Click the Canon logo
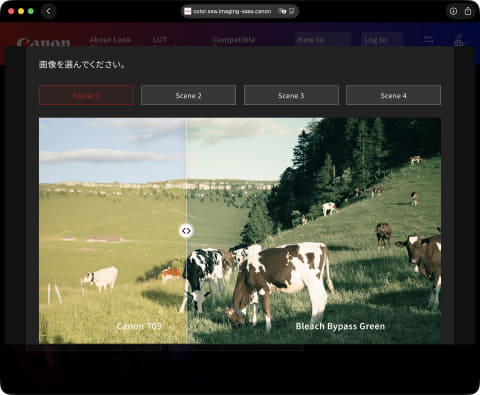 click(43, 43)
